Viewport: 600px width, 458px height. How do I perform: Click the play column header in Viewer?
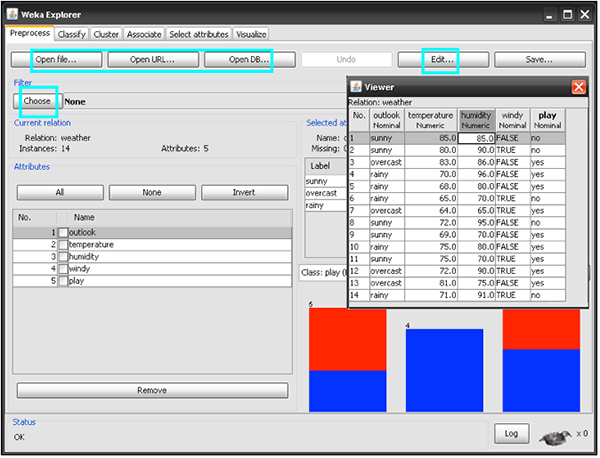point(547,120)
